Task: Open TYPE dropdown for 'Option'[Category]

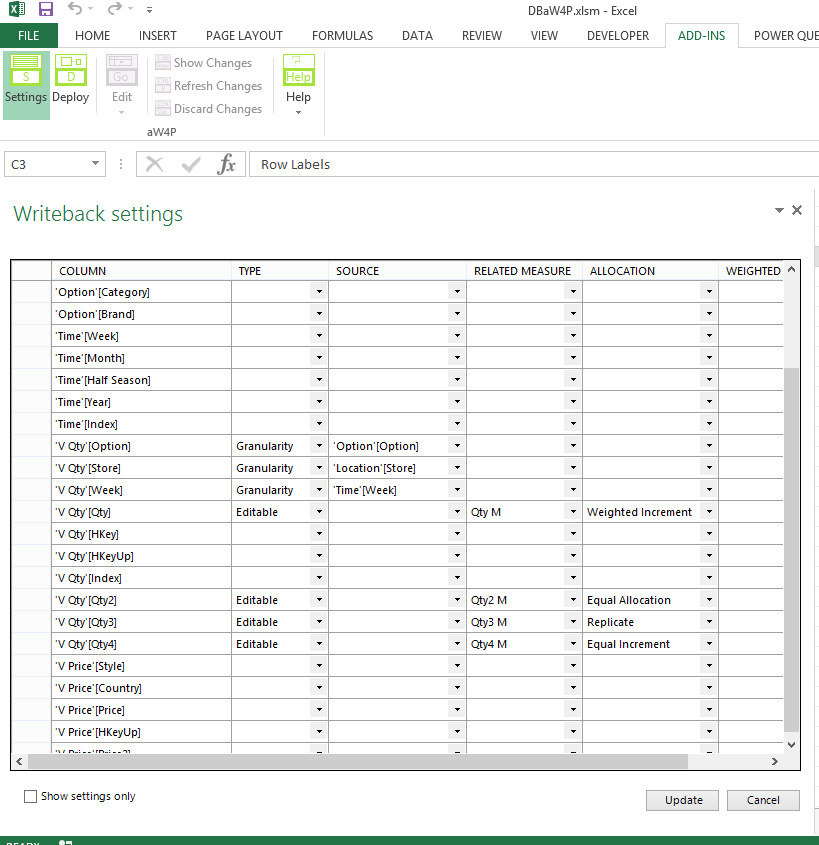Action: (319, 292)
